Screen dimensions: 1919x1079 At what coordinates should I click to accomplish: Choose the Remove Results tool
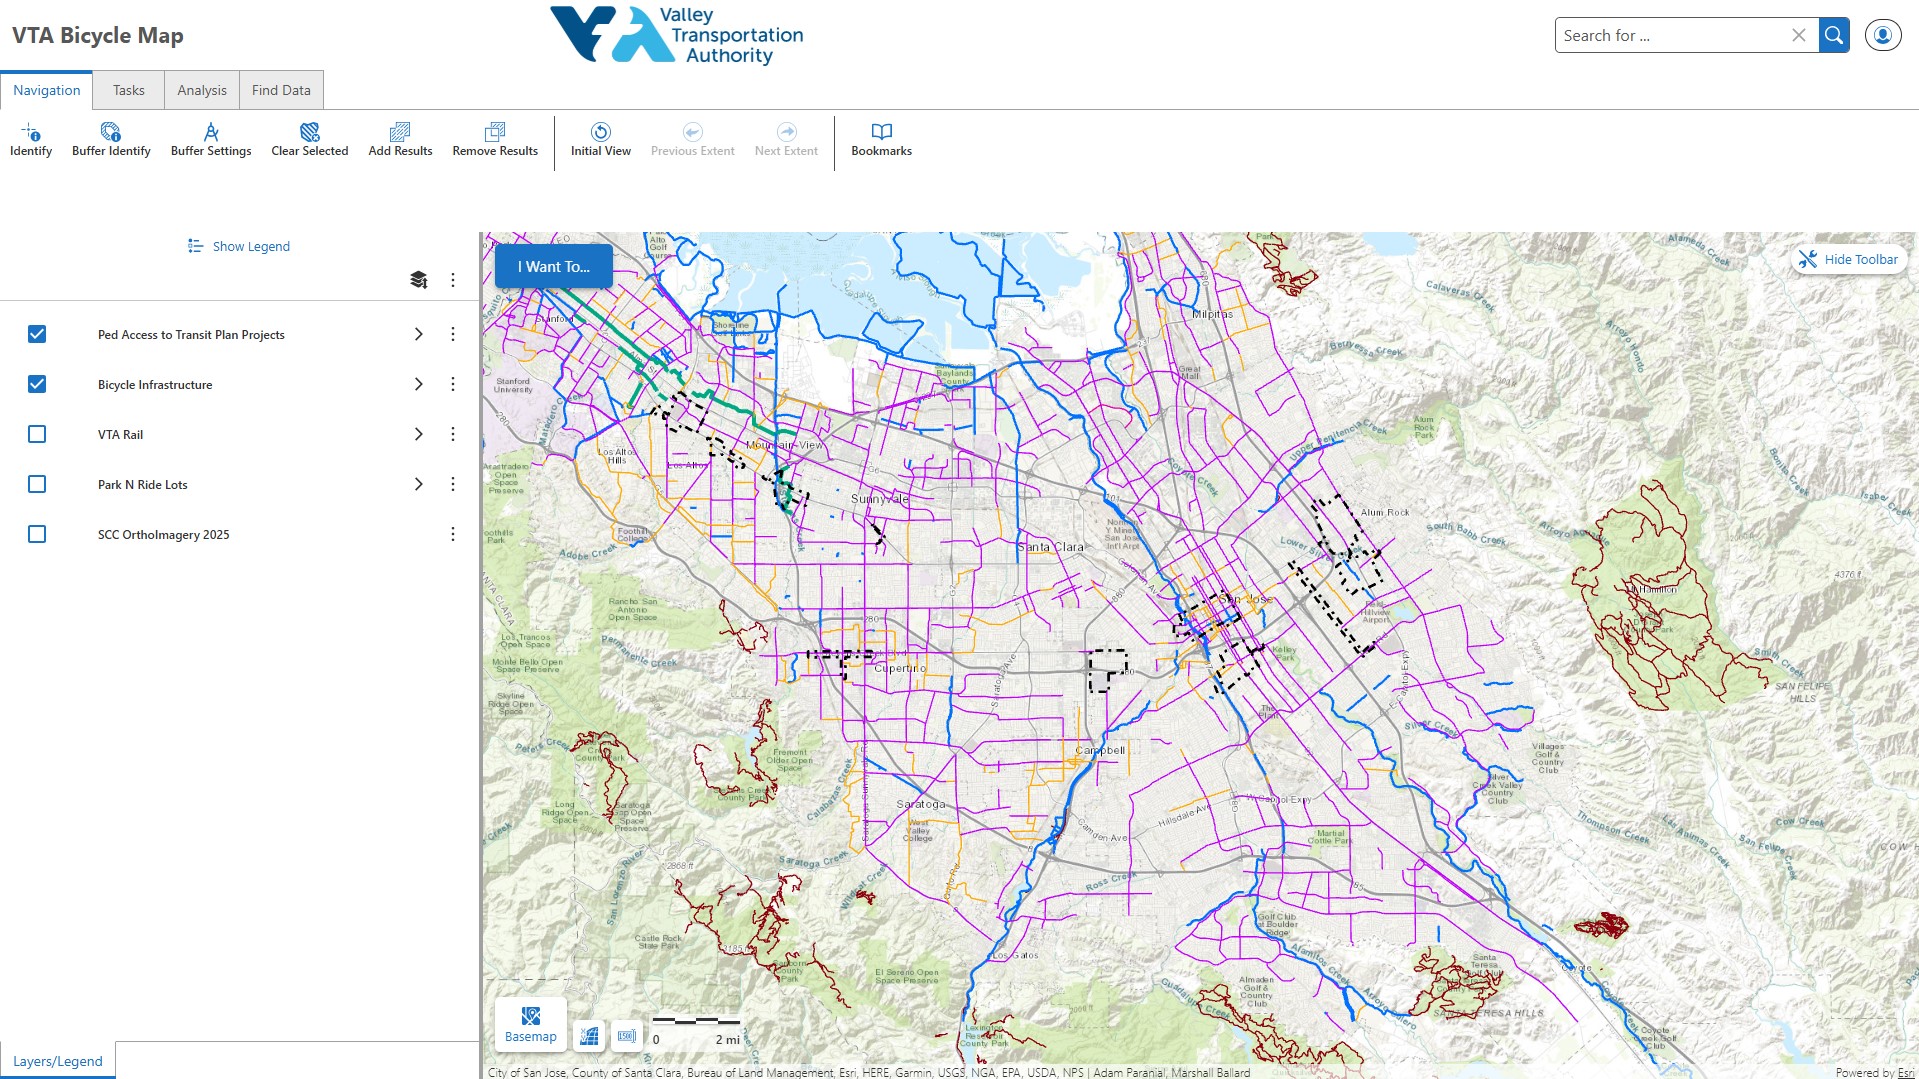point(495,139)
